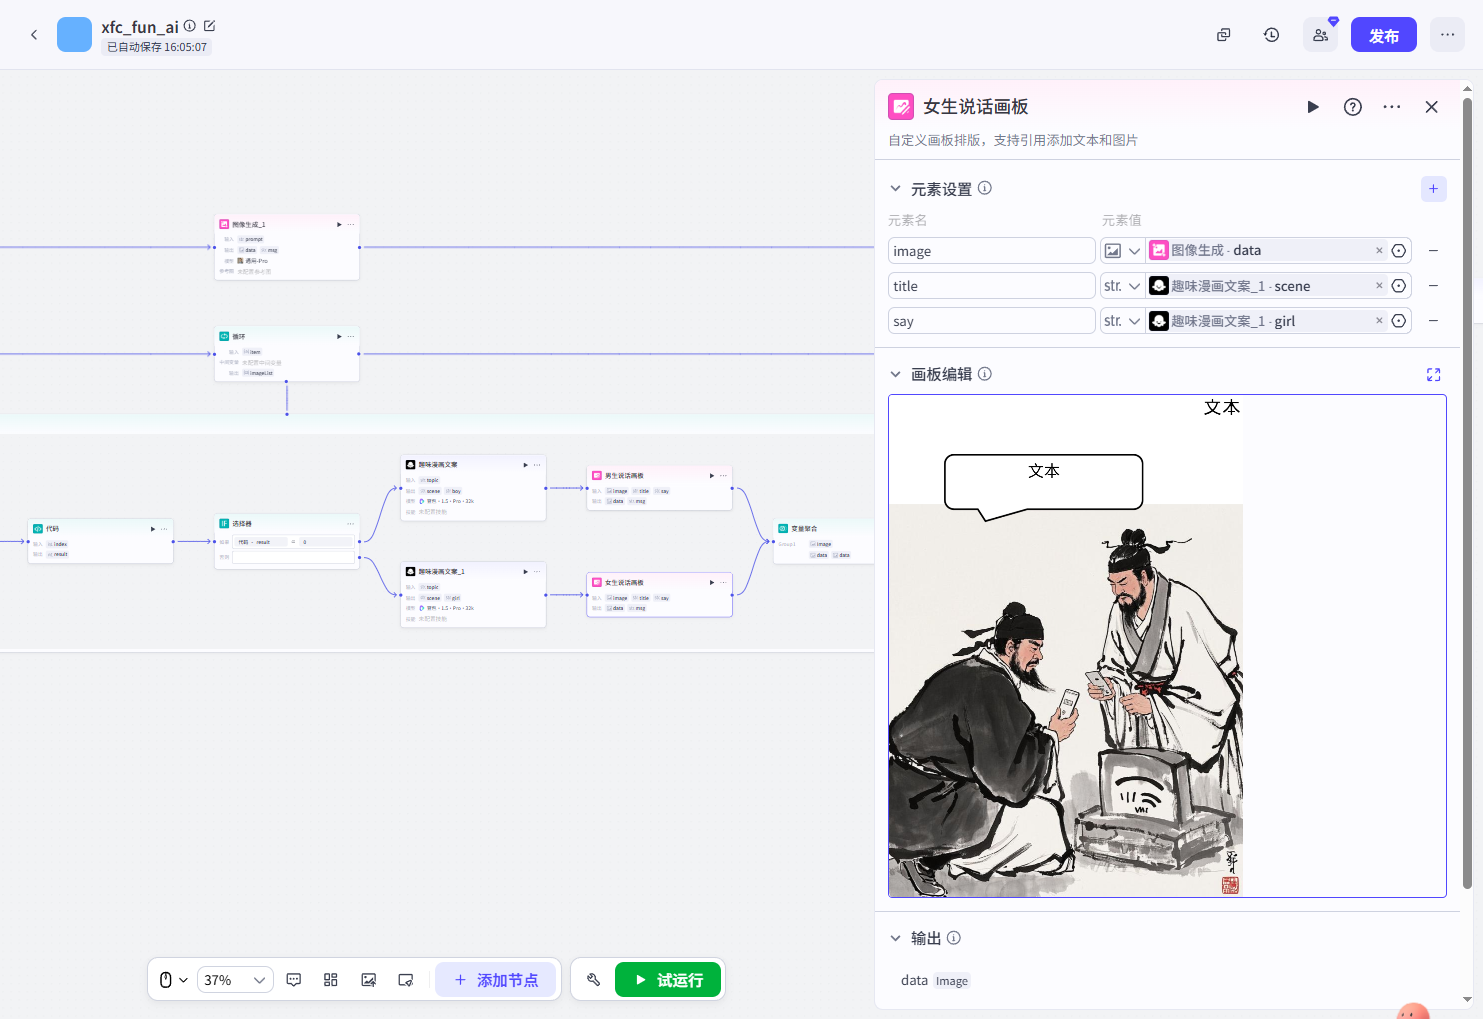Select the 图像生成_1 node on canvas
This screenshot has width=1483, height=1019.
(287, 247)
